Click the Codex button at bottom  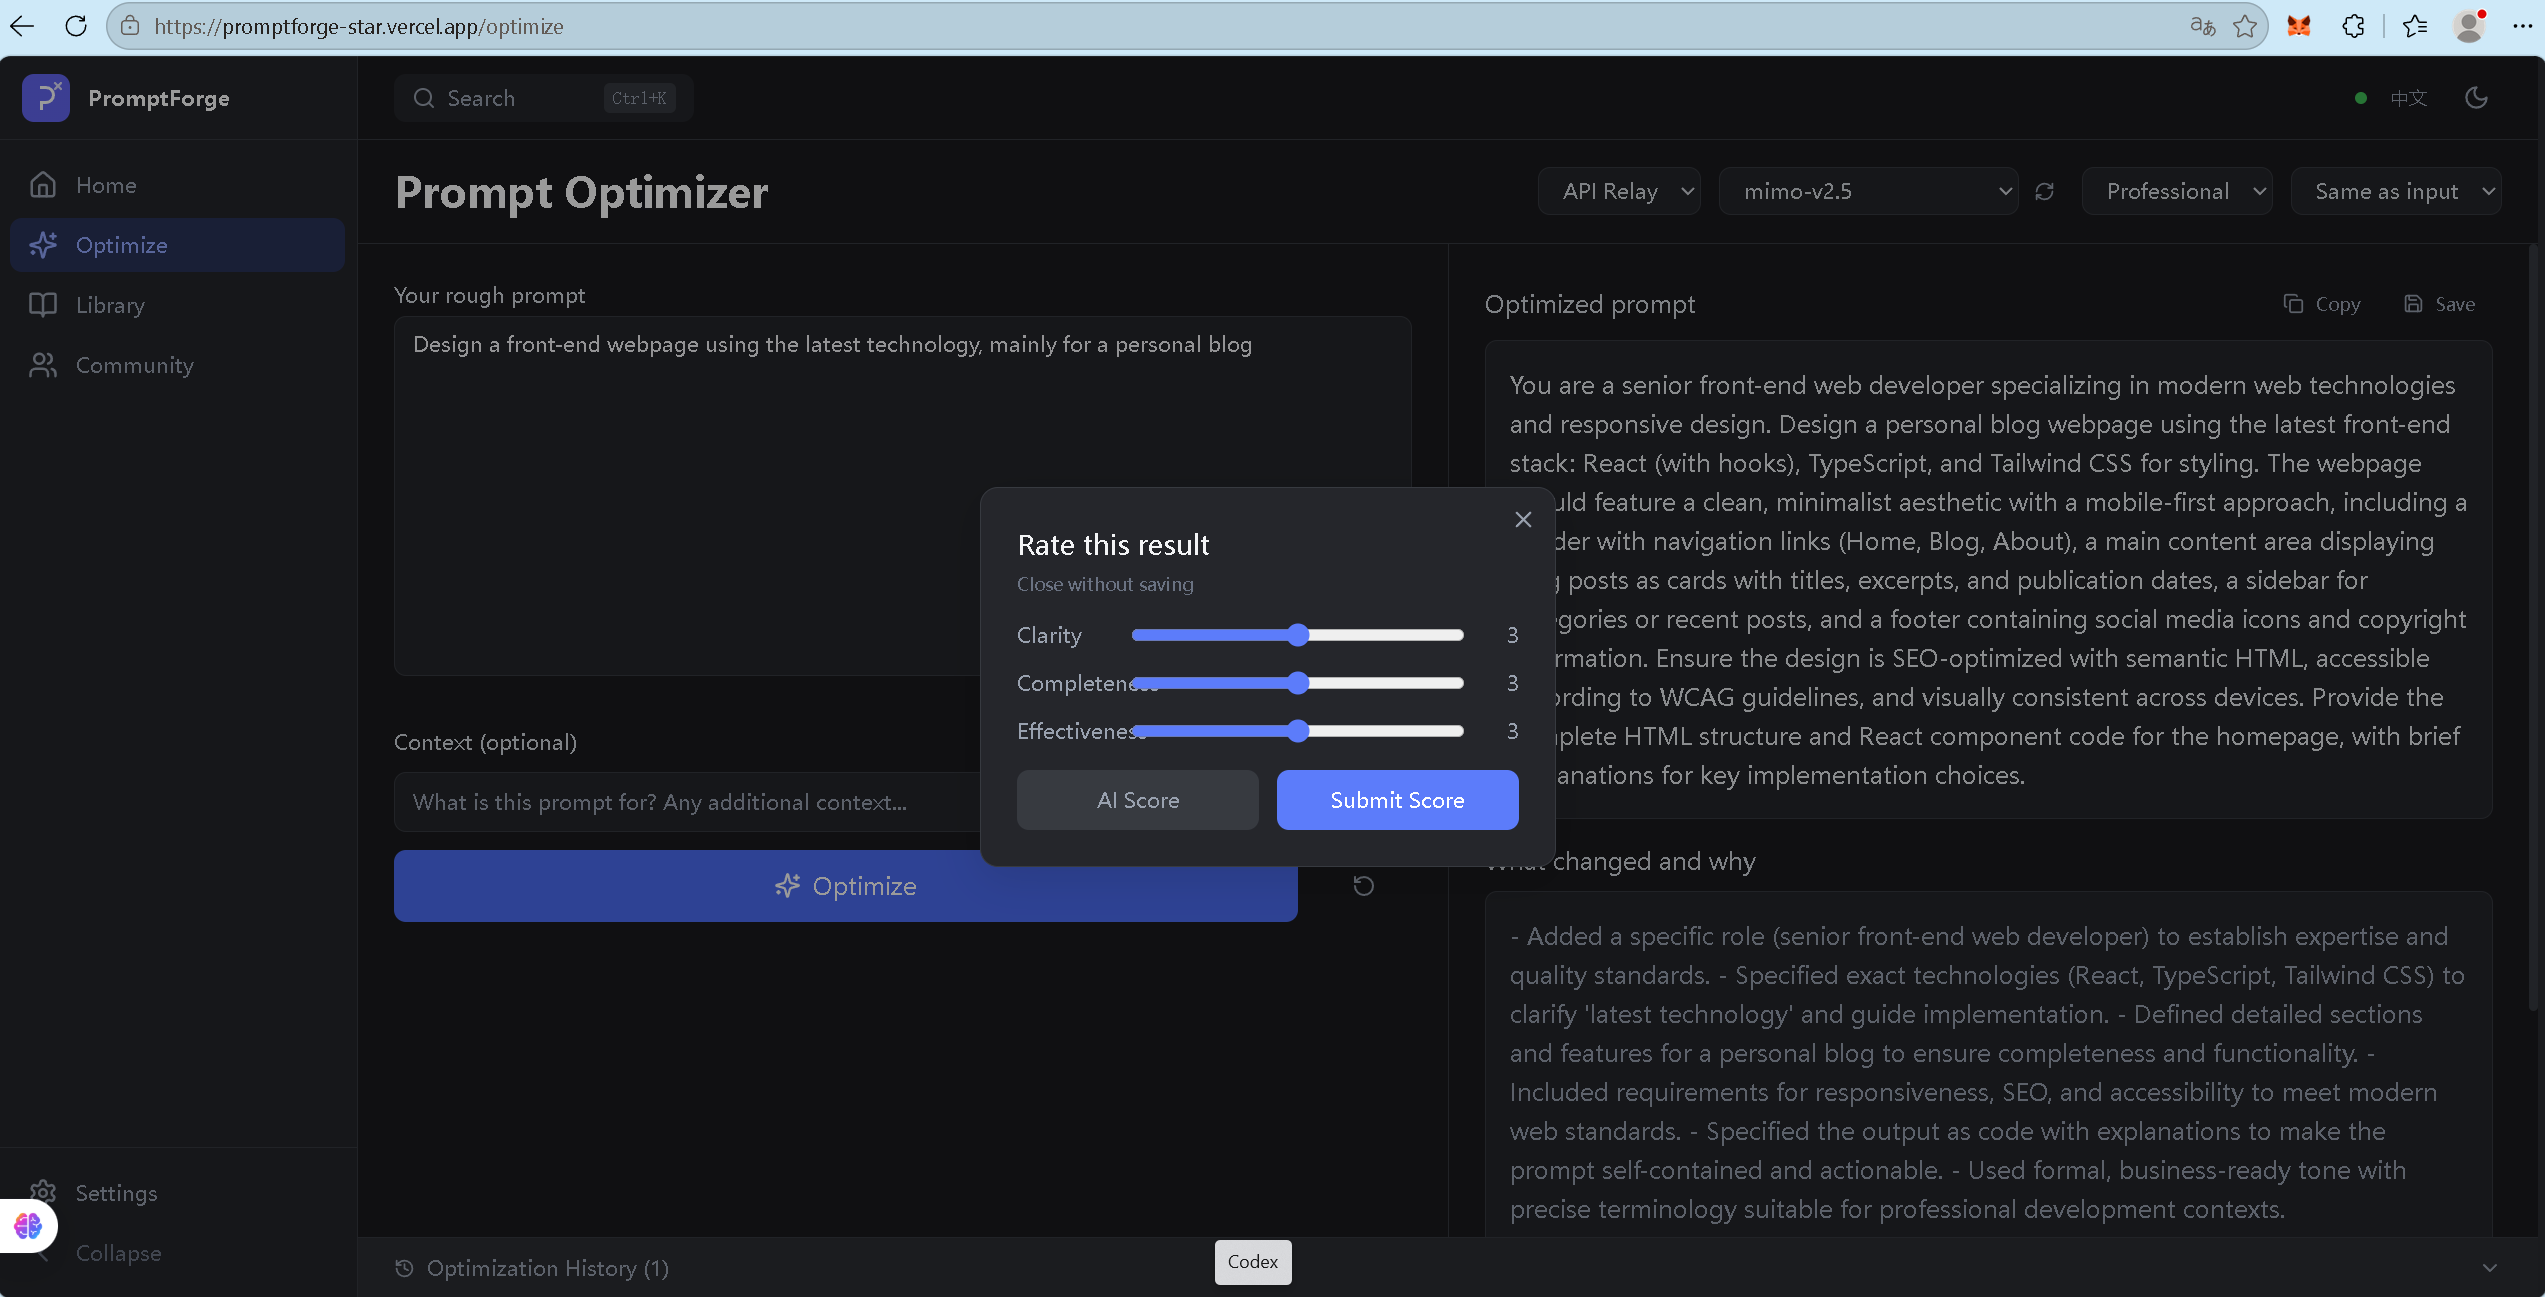1253,1262
